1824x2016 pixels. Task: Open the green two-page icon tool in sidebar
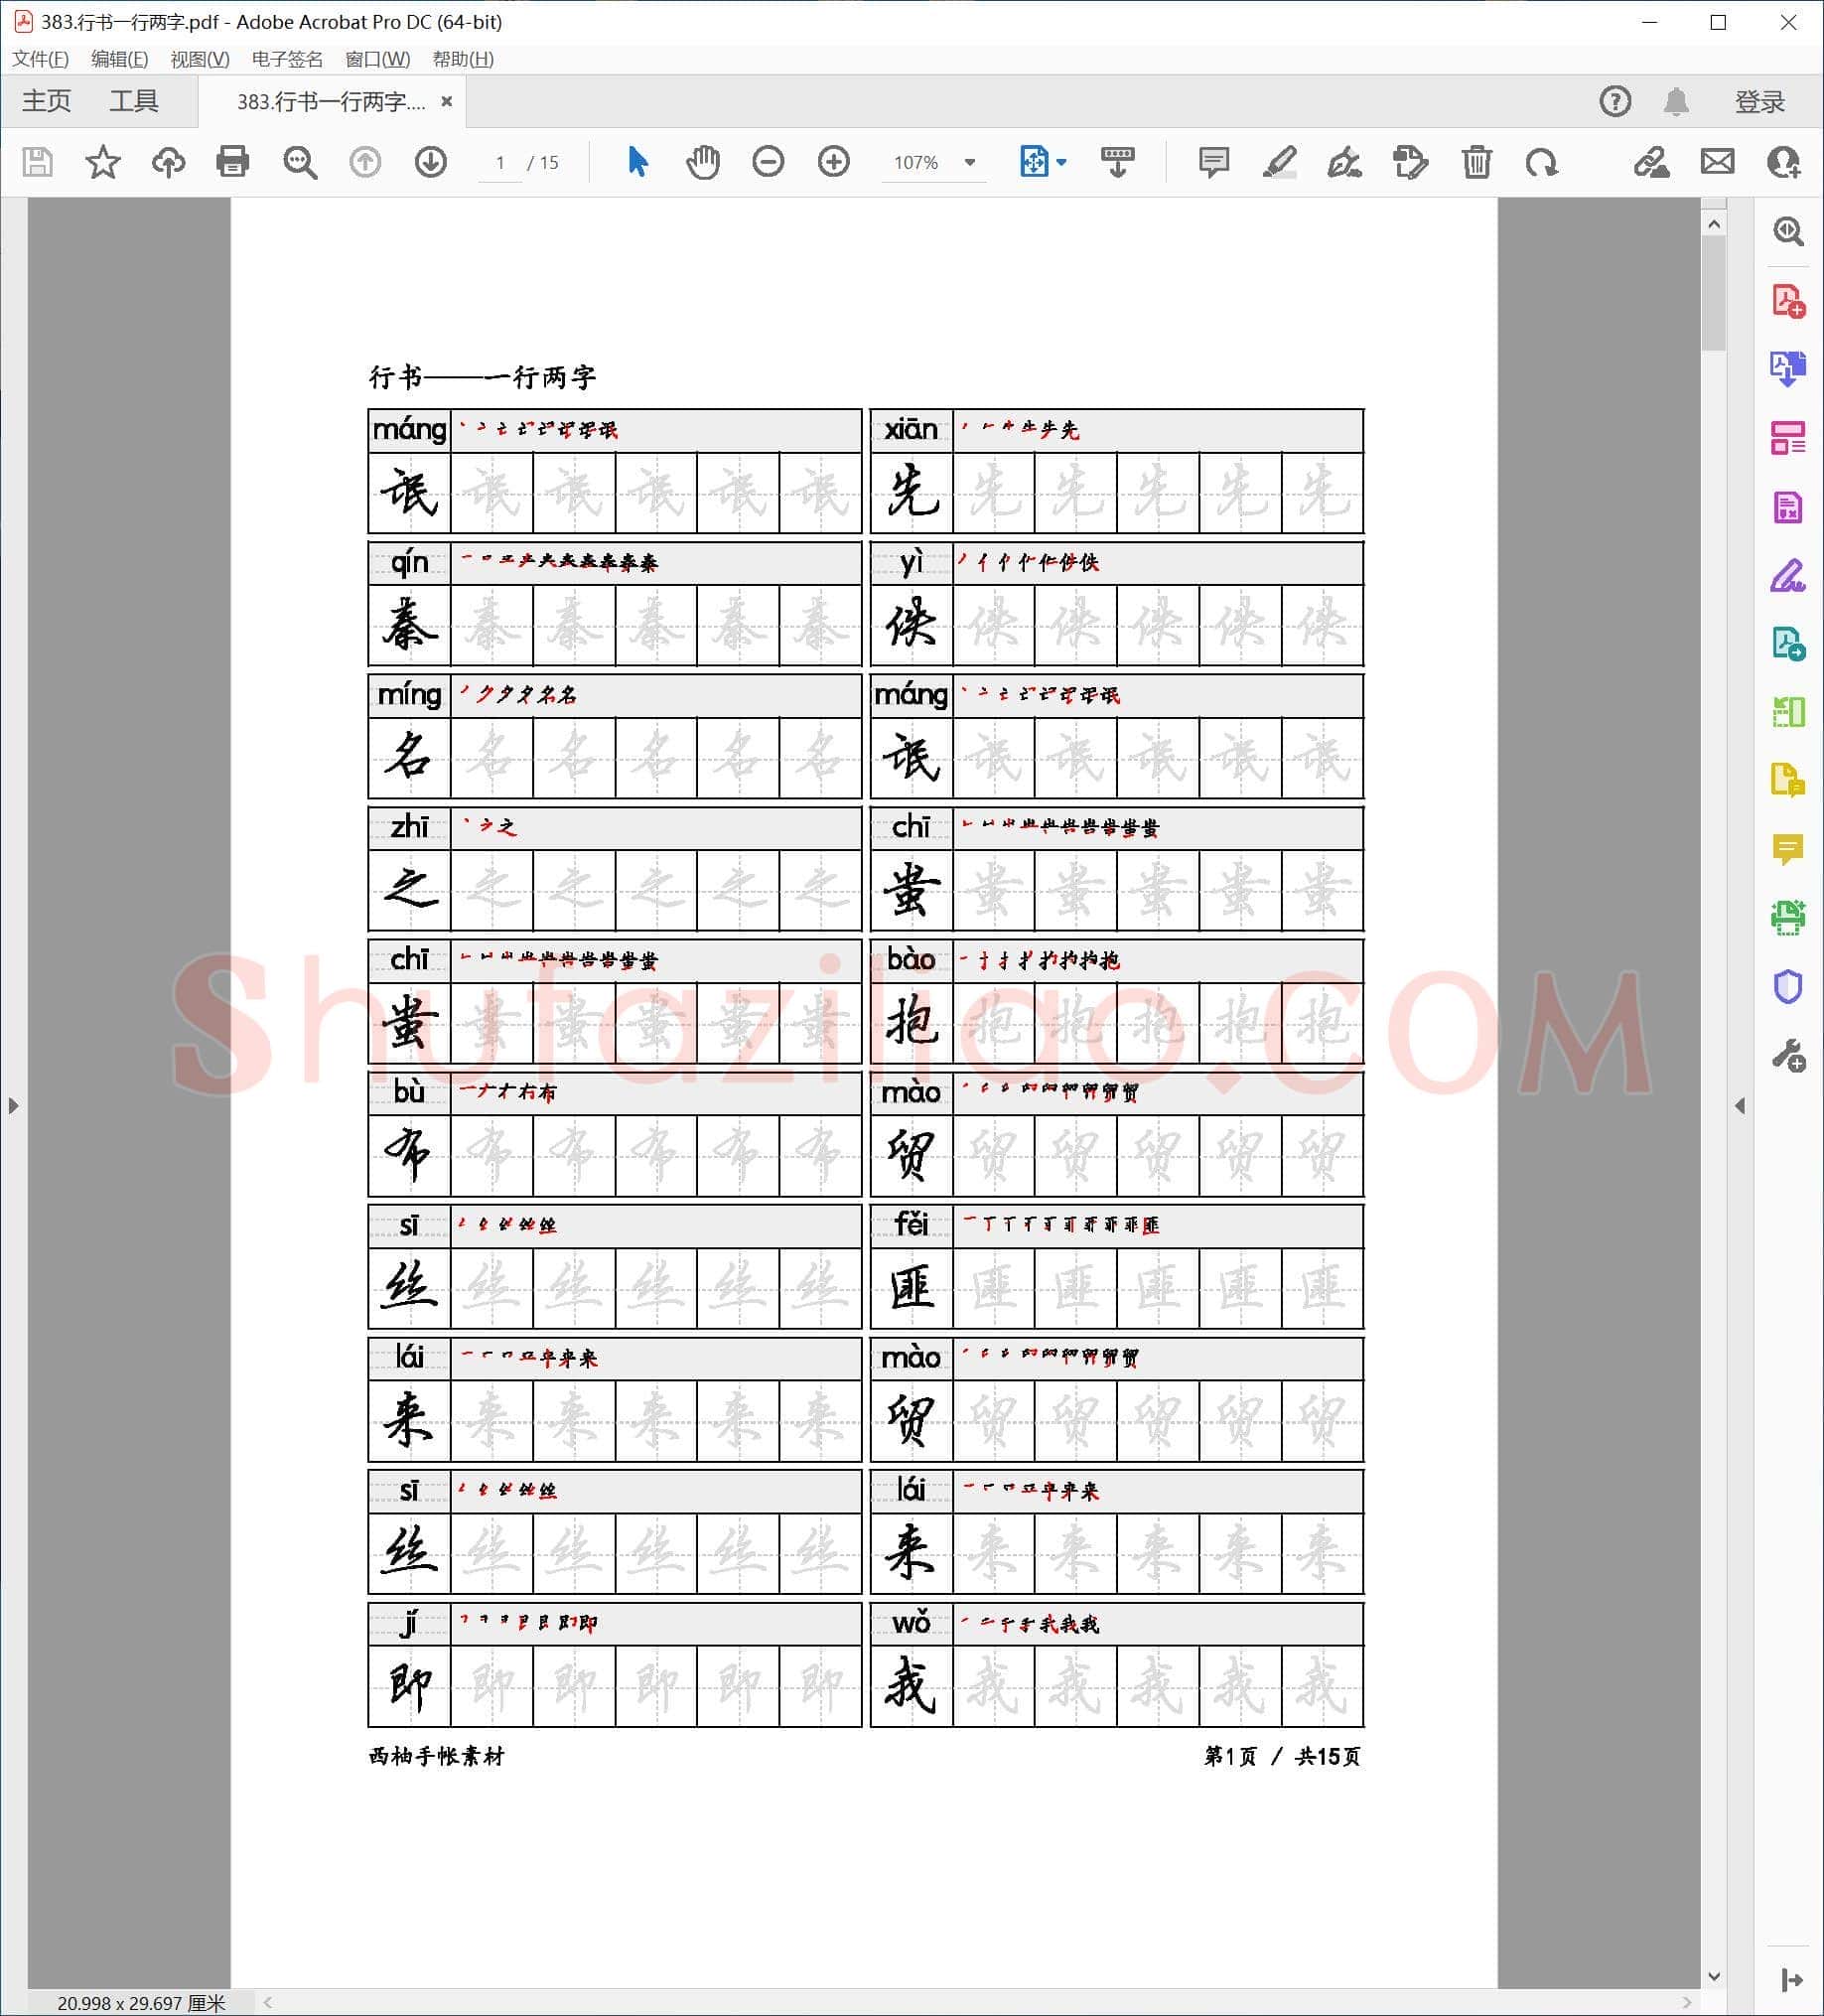pyautogui.click(x=1788, y=712)
